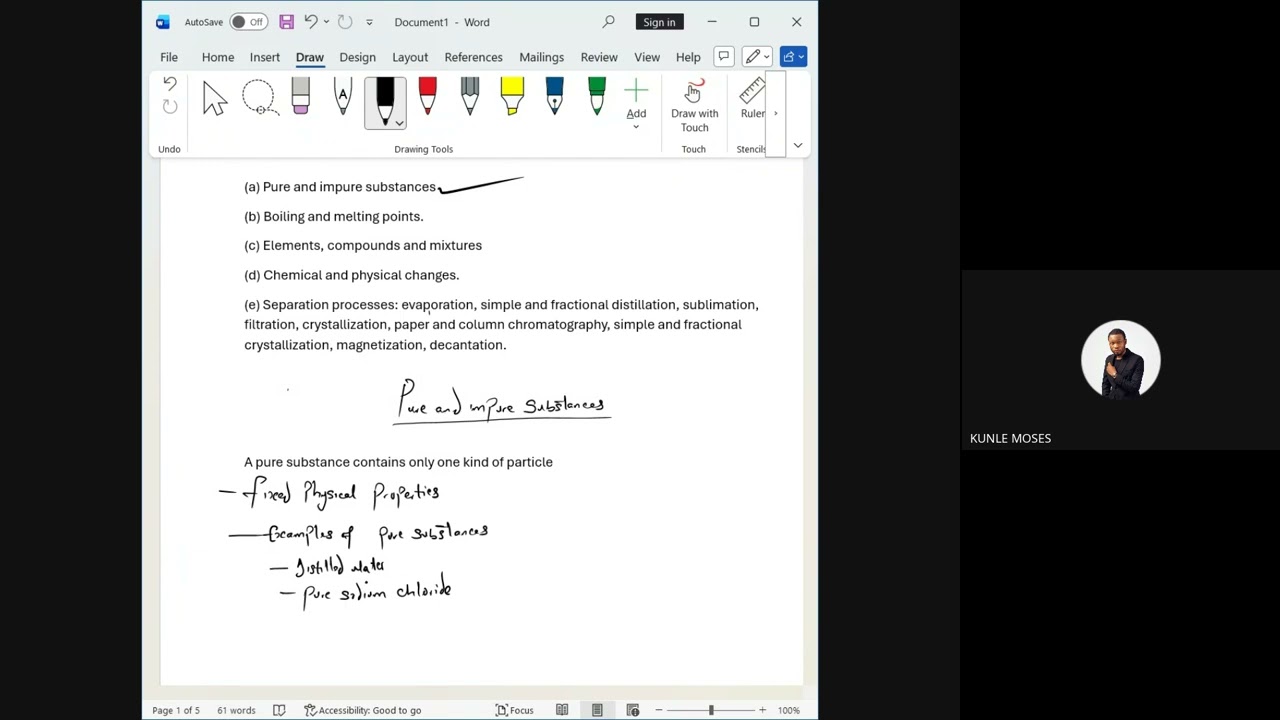The width and height of the screenshot is (1280, 720).
Task: Switch to Web Layout view
Action: pos(633,710)
